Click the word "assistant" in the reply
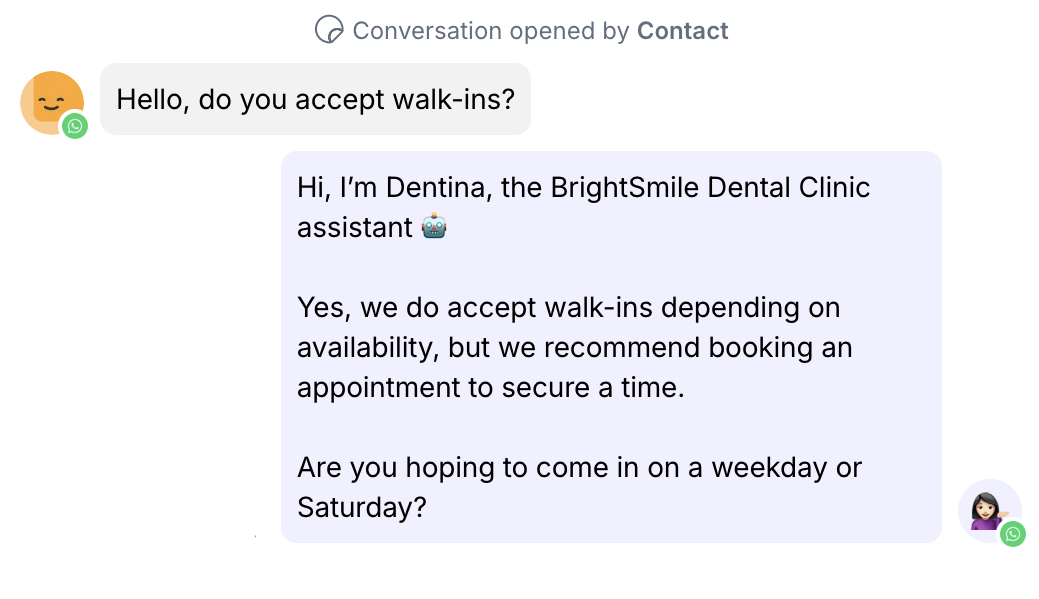The height and width of the screenshot is (599, 1039). coord(355,227)
